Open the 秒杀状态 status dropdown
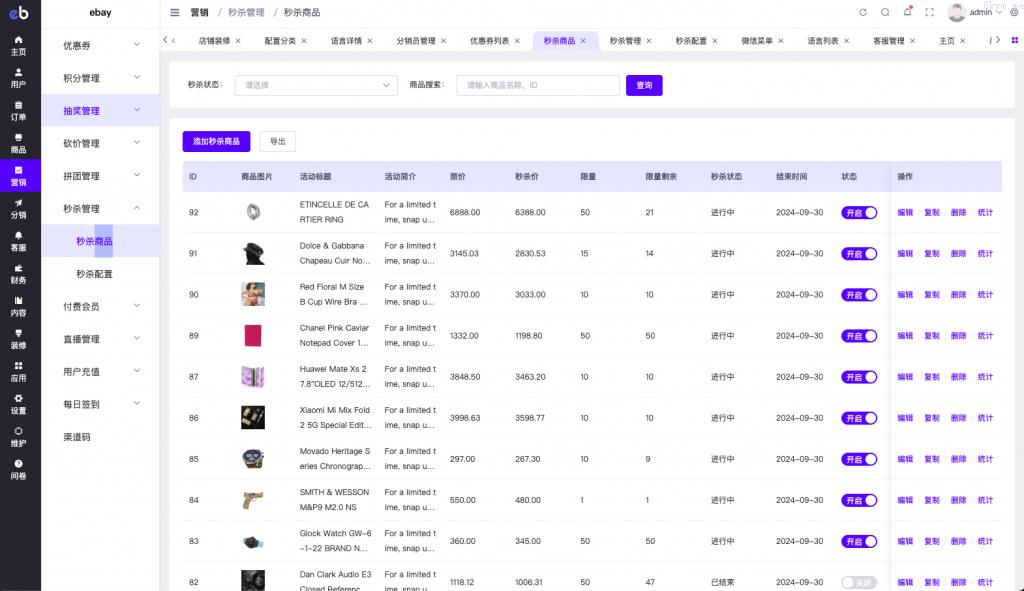The image size is (1024, 591). point(318,86)
